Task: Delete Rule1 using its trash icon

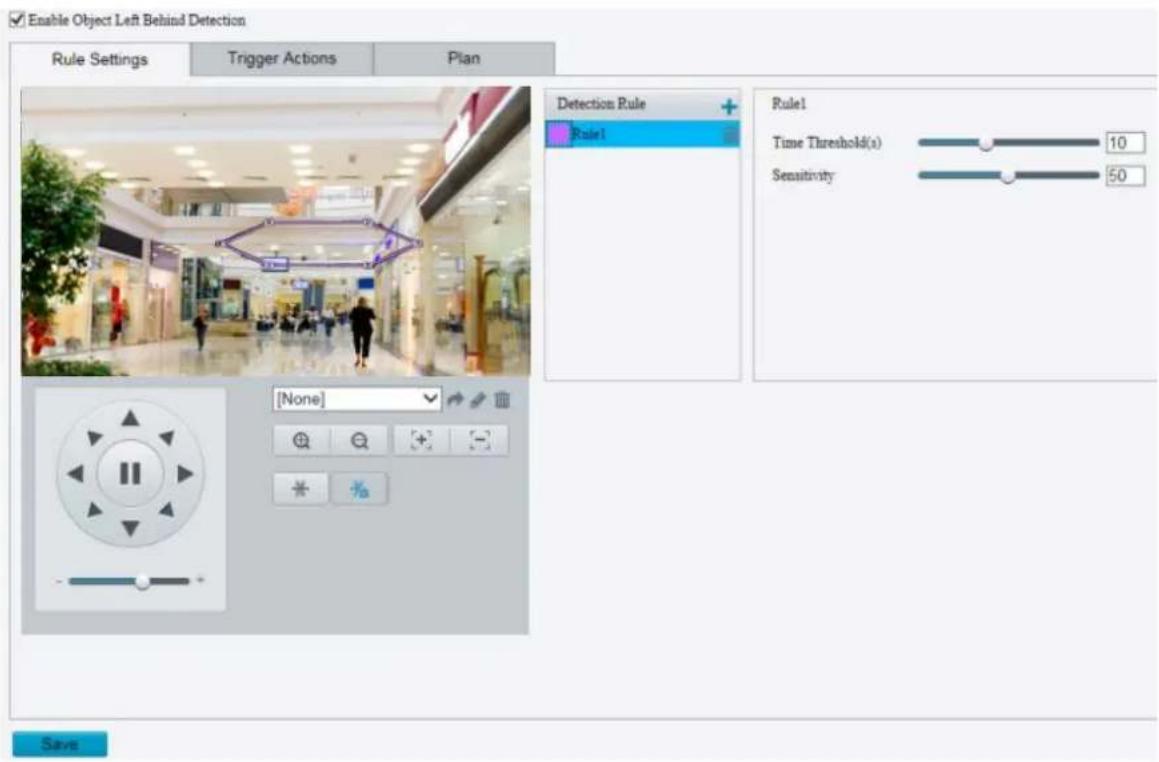Action: click(x=730, y=135)
